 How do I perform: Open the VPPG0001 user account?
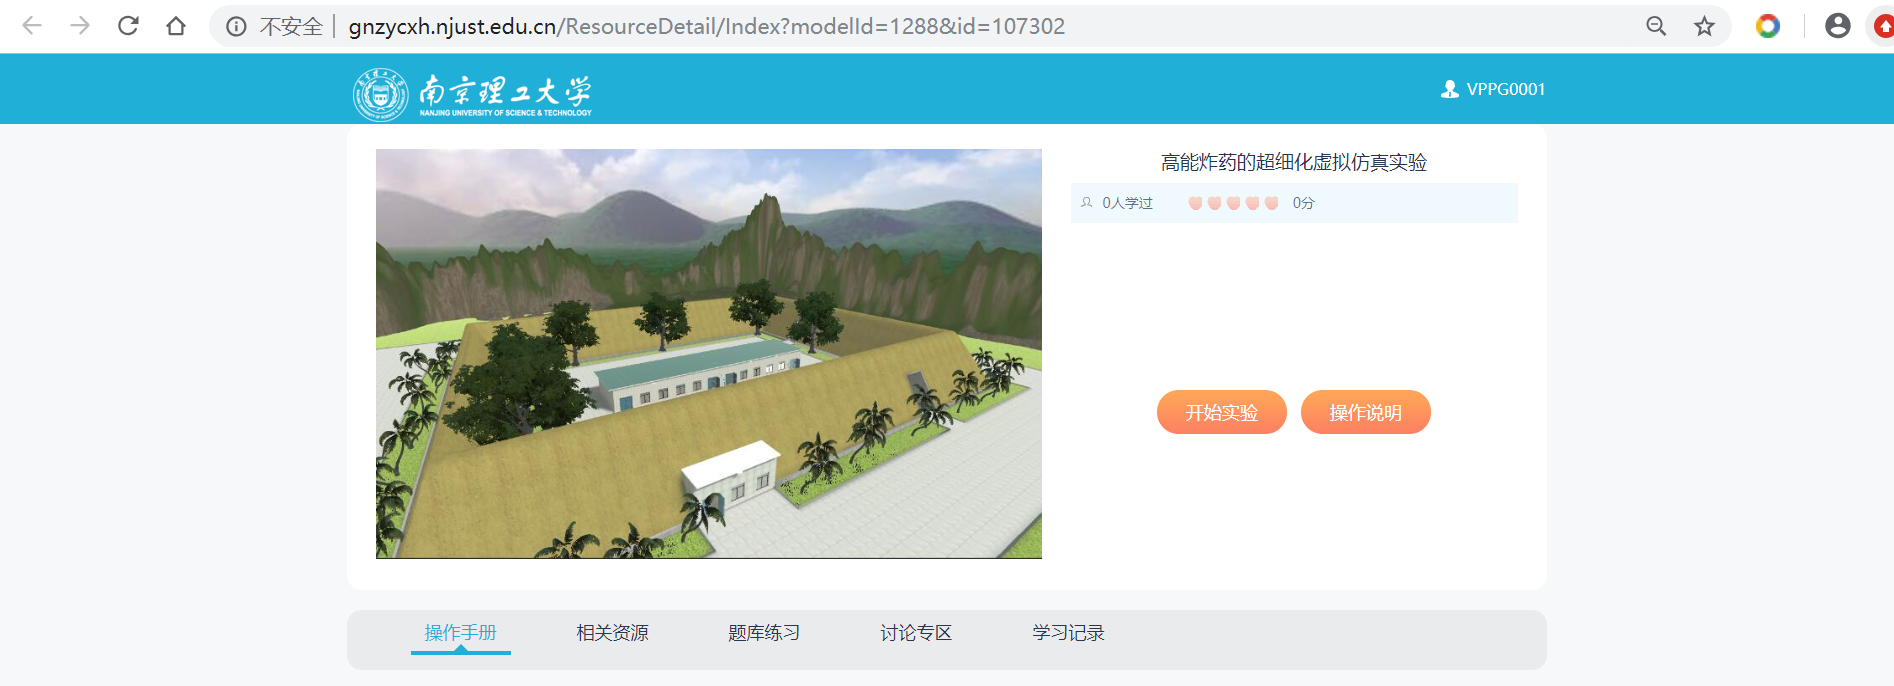pos(1493,89)
